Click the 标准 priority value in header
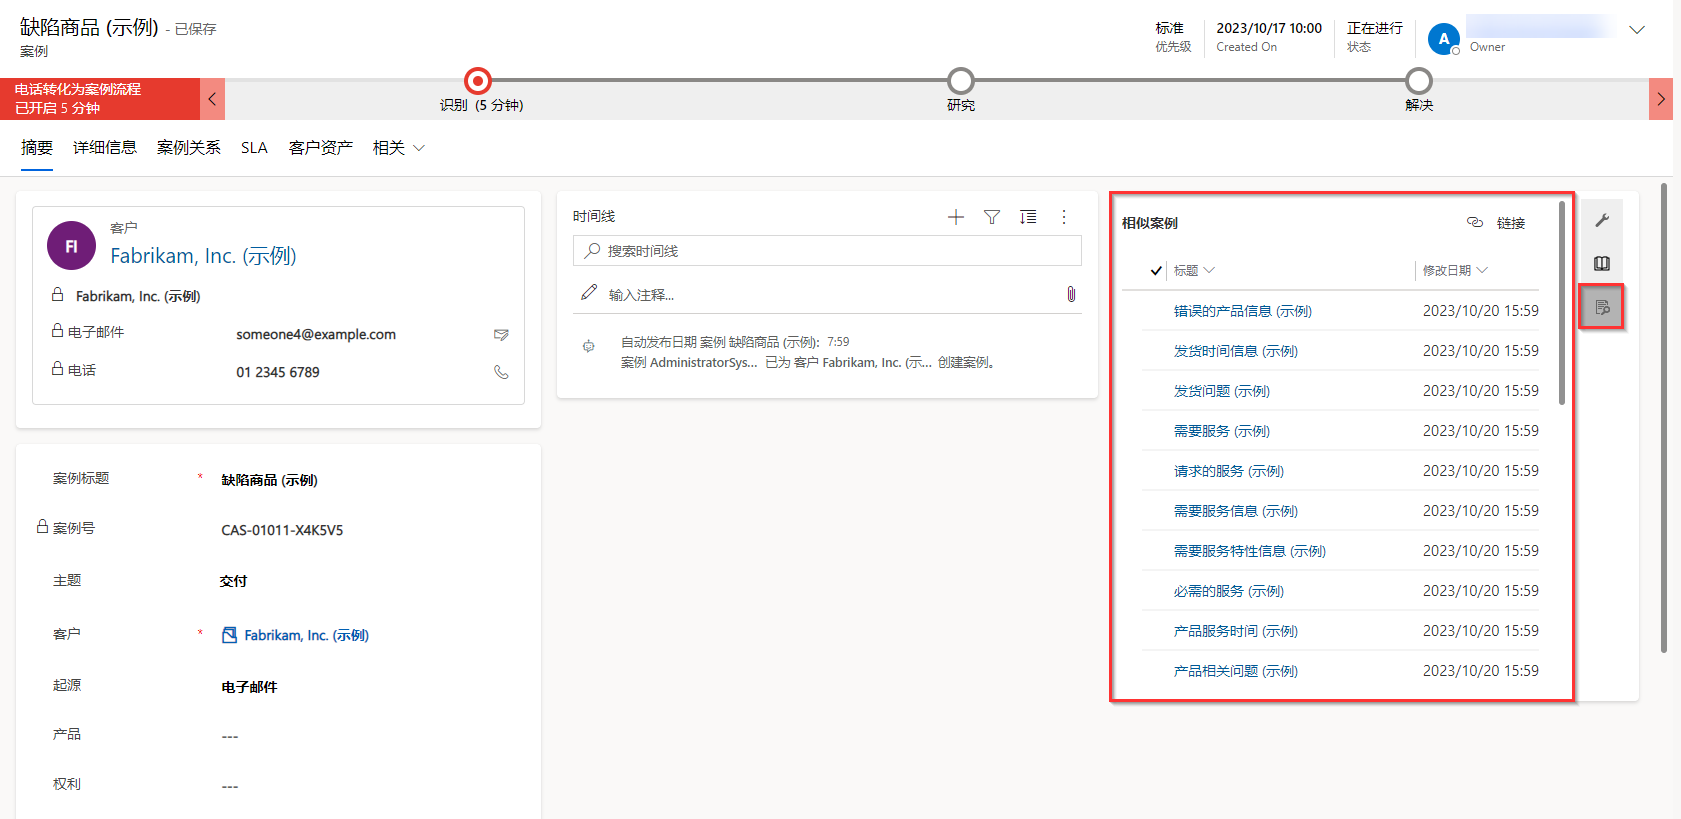The height and width of the screenshot is (819, 1681). [x=1169, y=28]
